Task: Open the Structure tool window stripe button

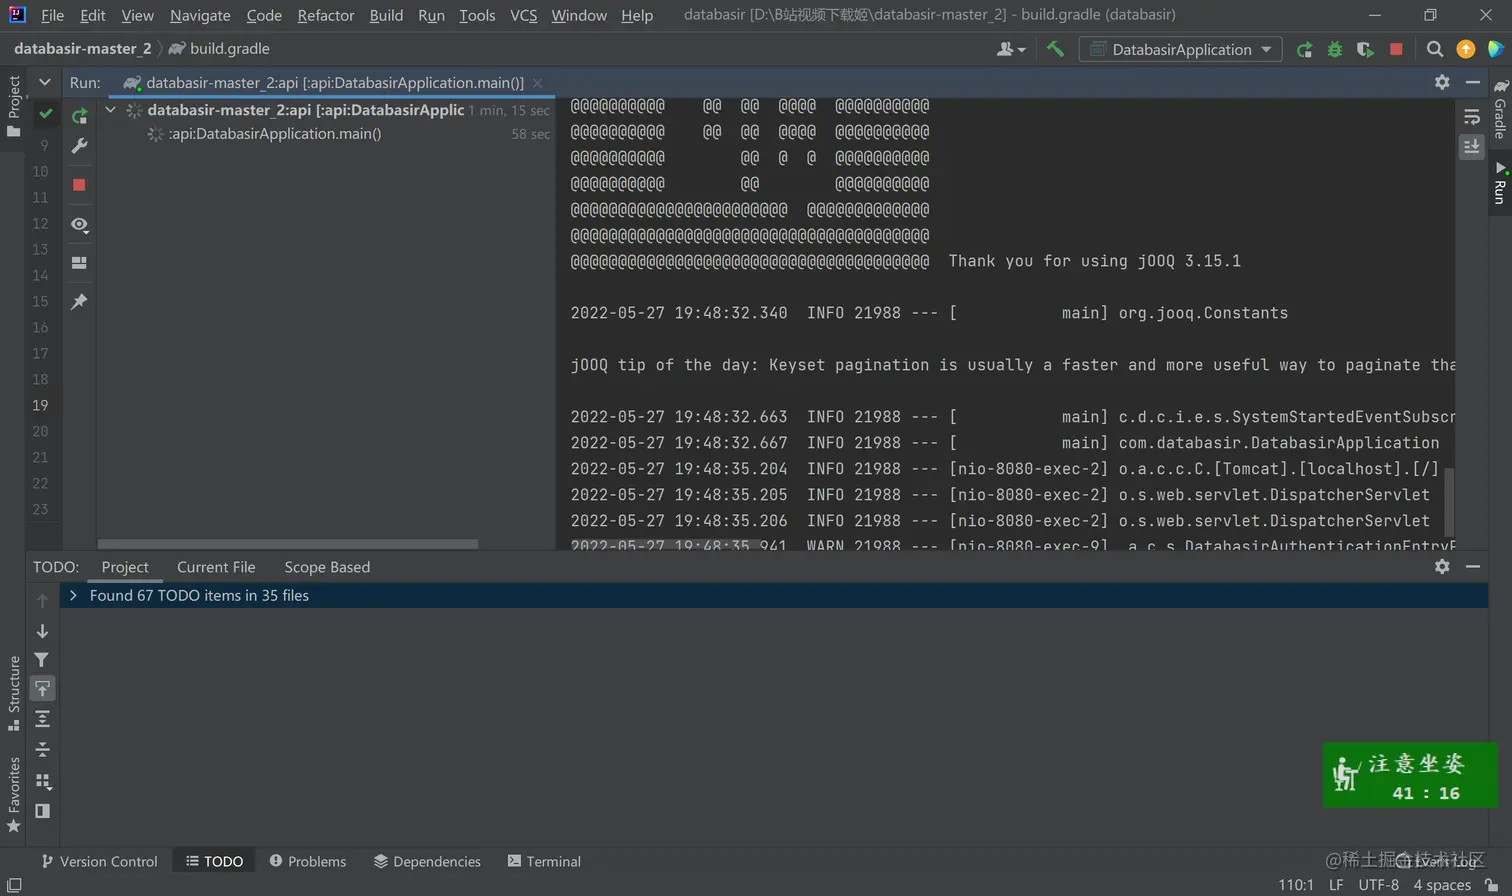Action: pyautogui.click(x=14, y=693)
